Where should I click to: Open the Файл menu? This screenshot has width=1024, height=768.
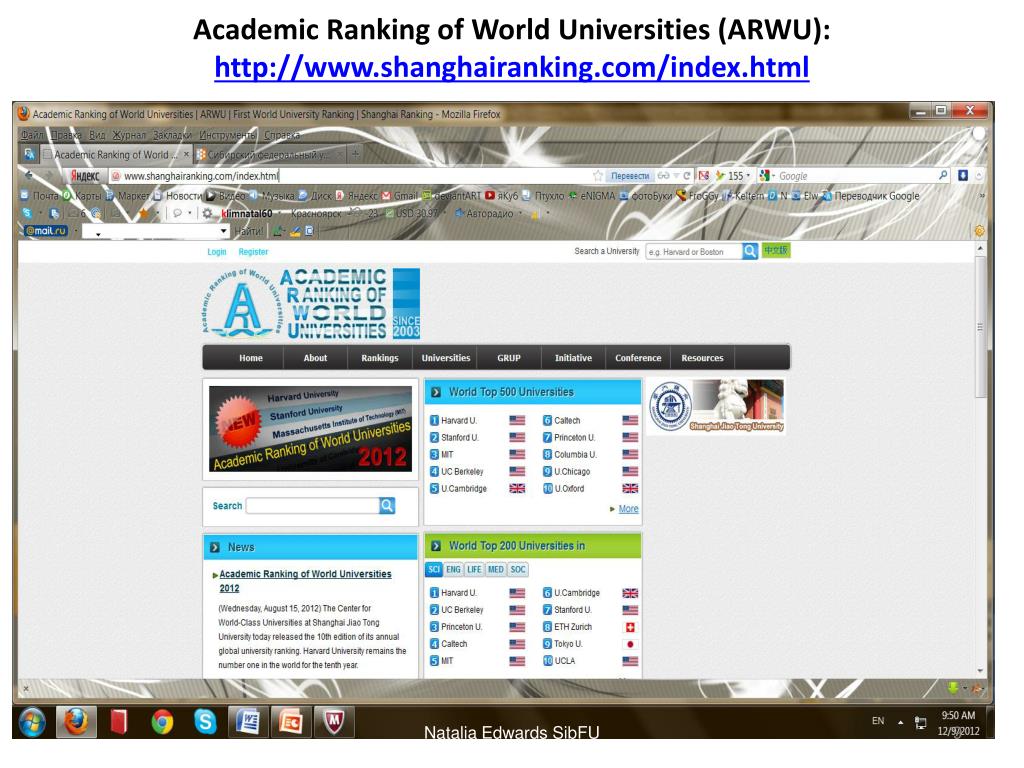click(32, 135)
